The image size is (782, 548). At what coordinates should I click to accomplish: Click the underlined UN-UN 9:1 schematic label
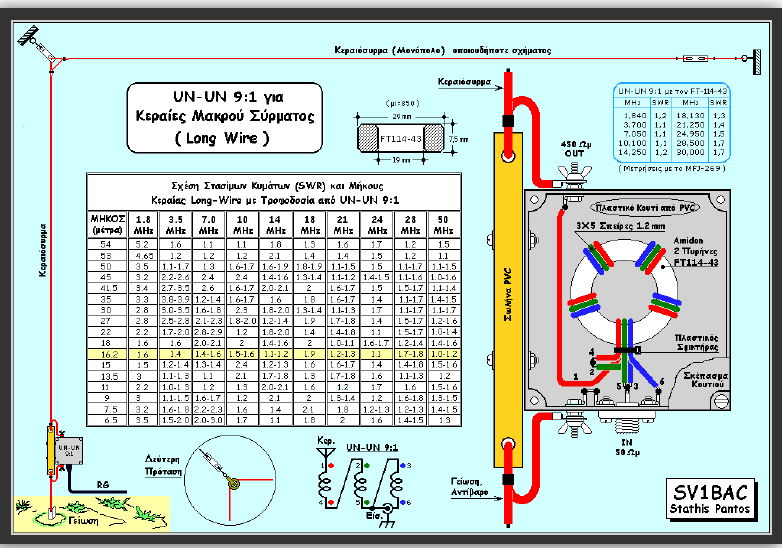(372, 447)
